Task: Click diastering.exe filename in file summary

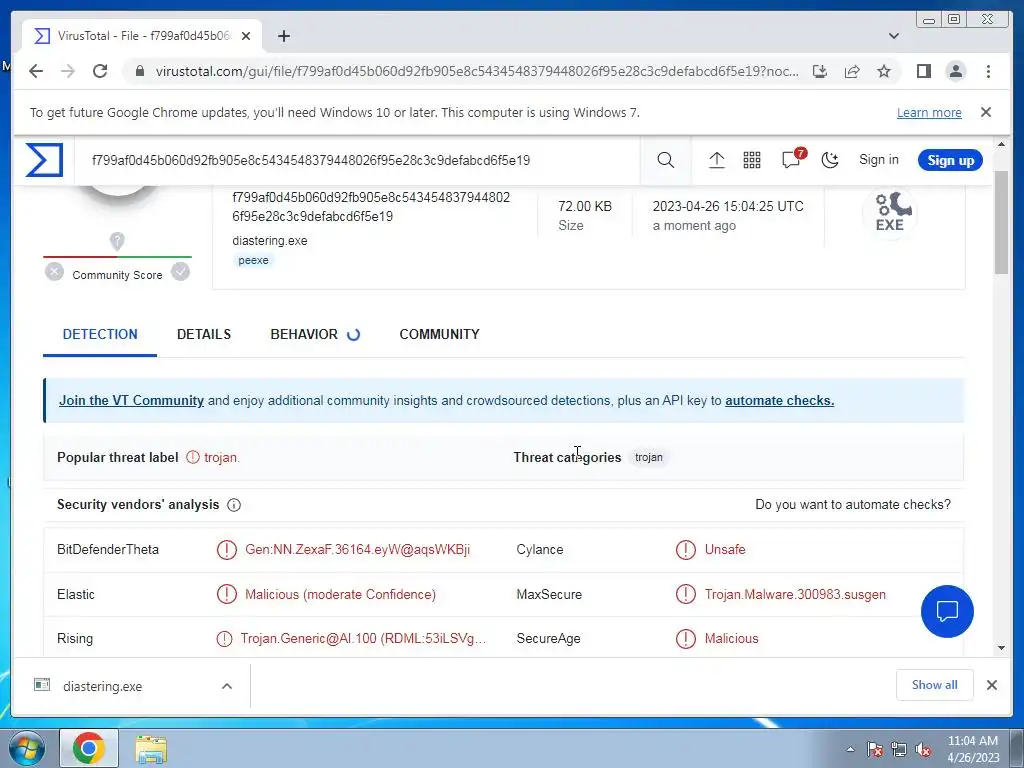Action: point(270,240)
